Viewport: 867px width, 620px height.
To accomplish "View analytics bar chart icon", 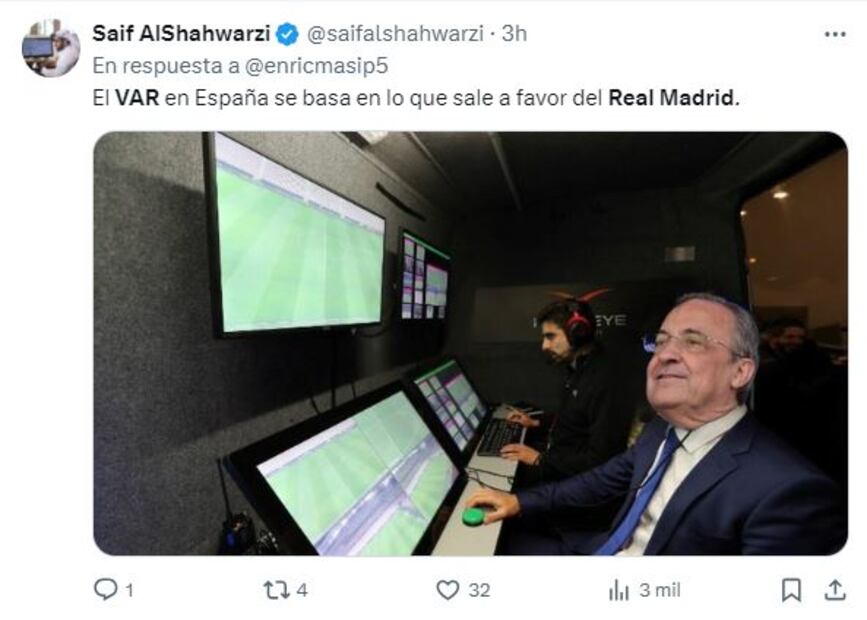I will pyautogui.click(x=619, y=591).
